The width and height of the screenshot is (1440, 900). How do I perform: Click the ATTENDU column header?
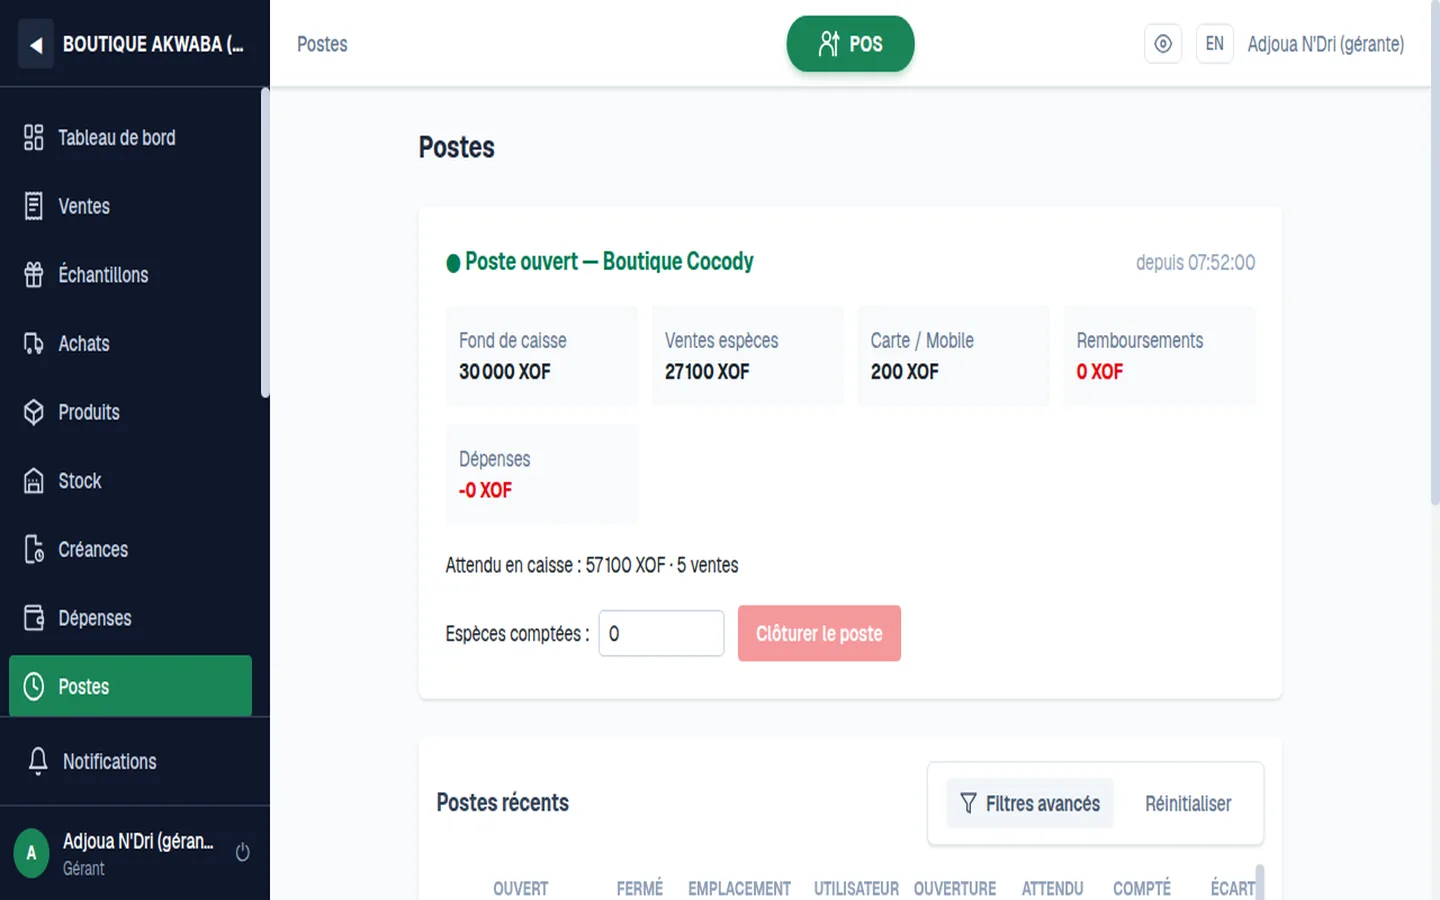1052,889
